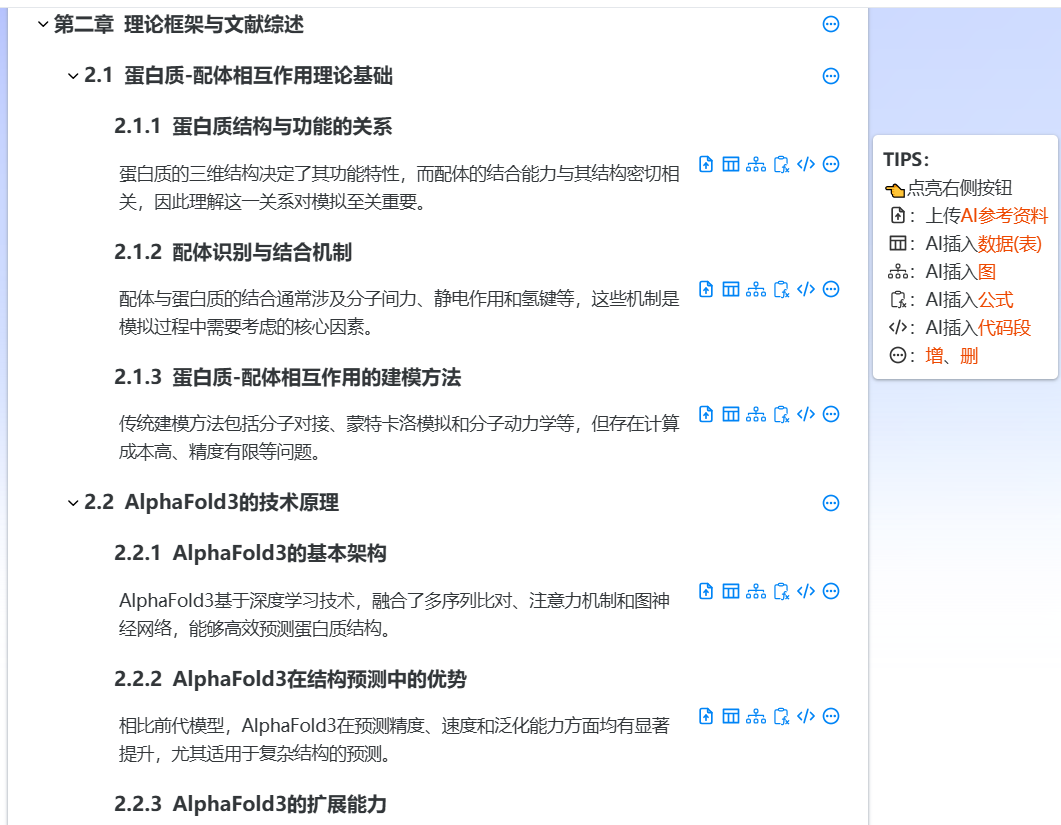
Task: Insert AI code snippet in section 2.1.2
Action: (806, 290)
